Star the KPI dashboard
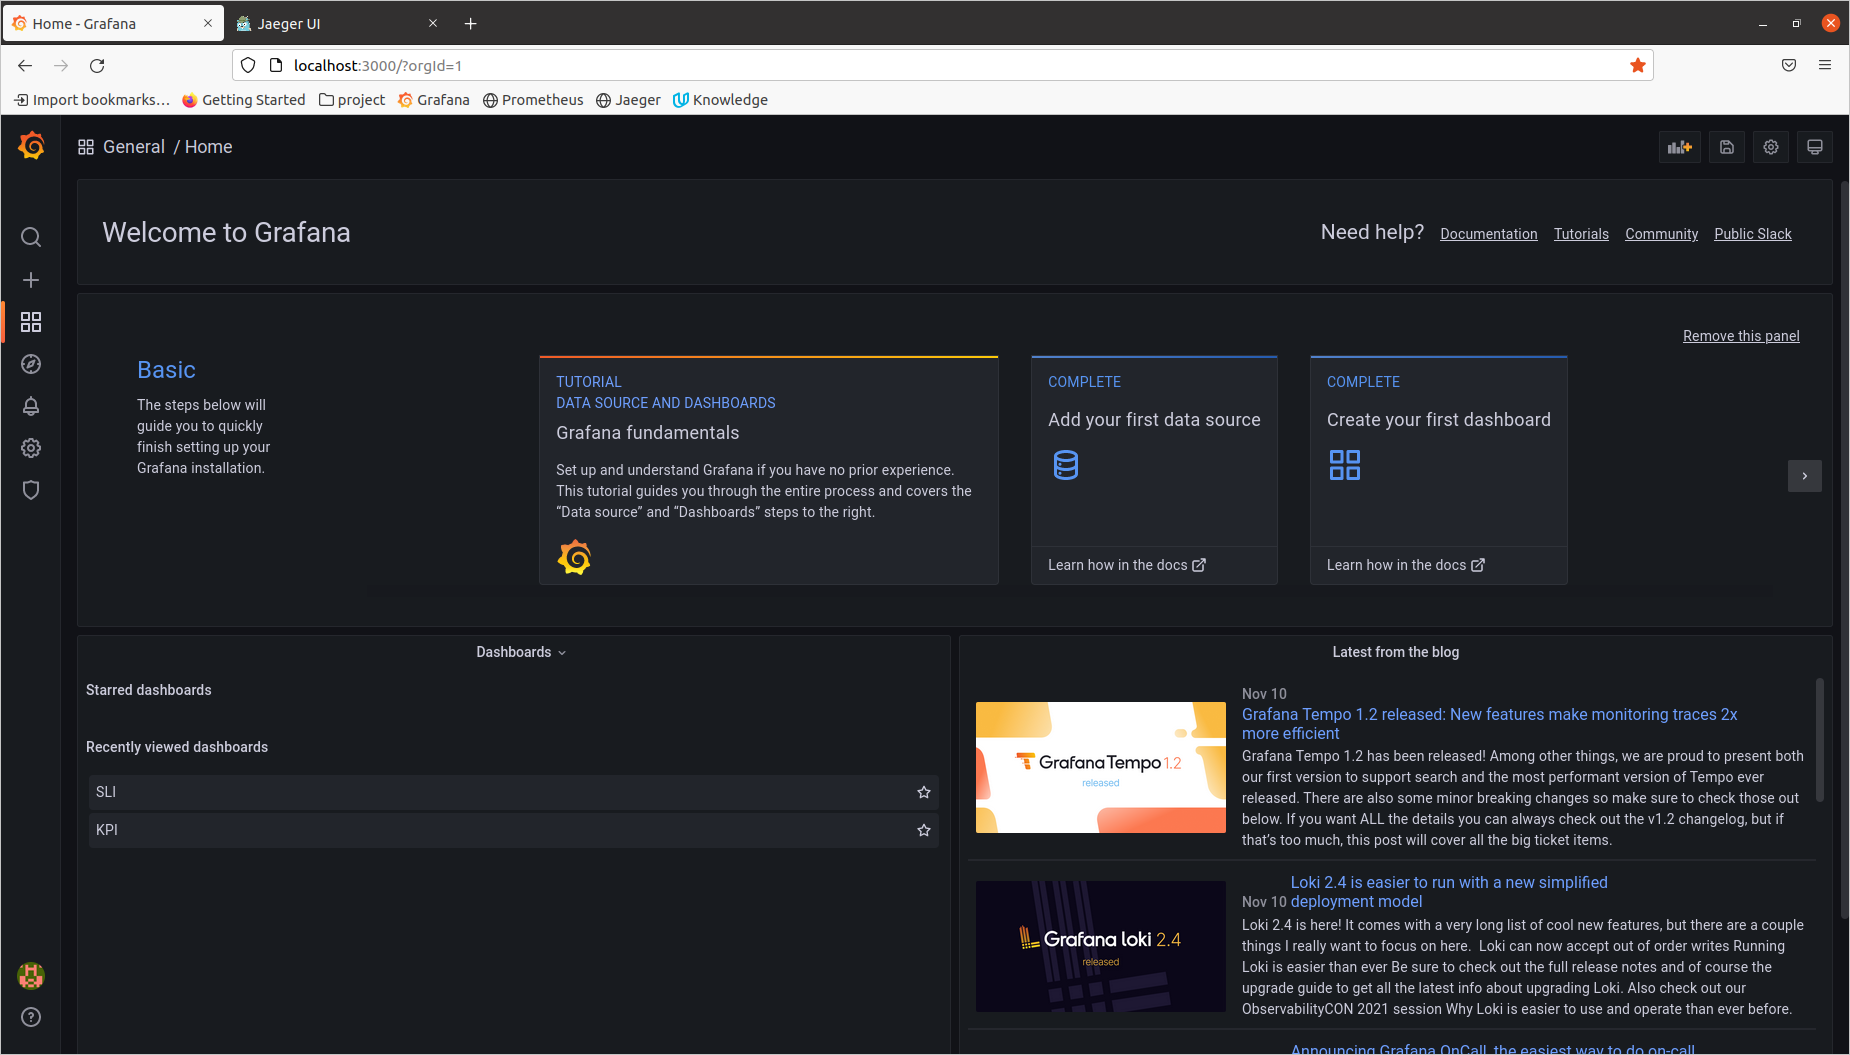 tap(924, 830)
